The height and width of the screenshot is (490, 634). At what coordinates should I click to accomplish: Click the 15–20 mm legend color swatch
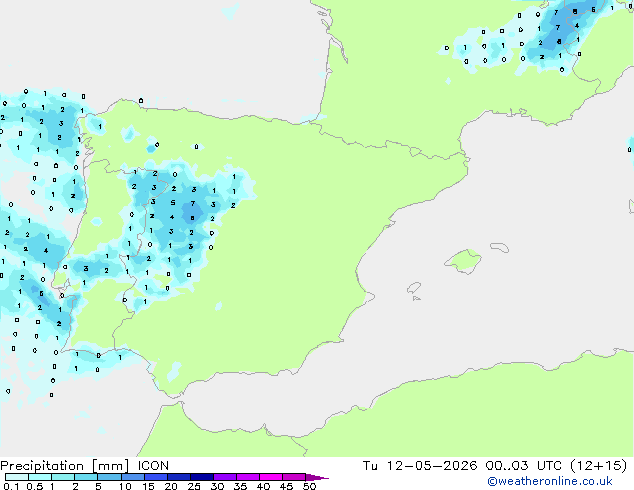[x=156, y=477]
